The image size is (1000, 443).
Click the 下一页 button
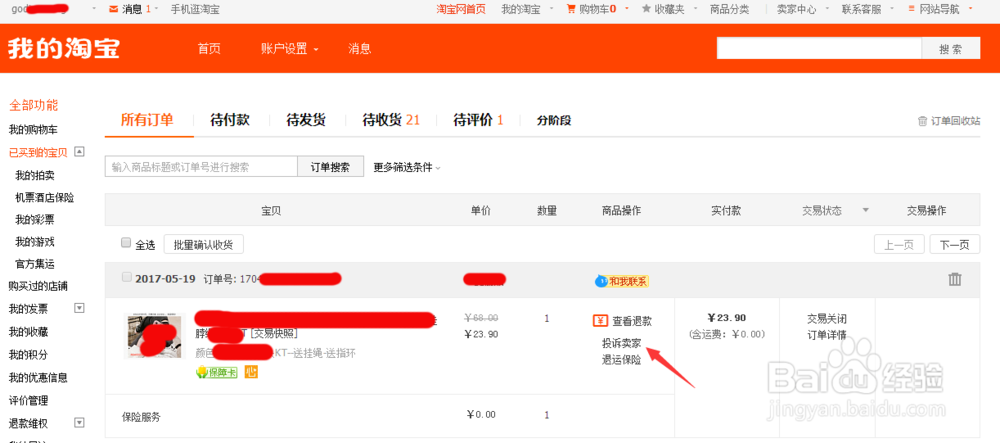click(955, 244)
